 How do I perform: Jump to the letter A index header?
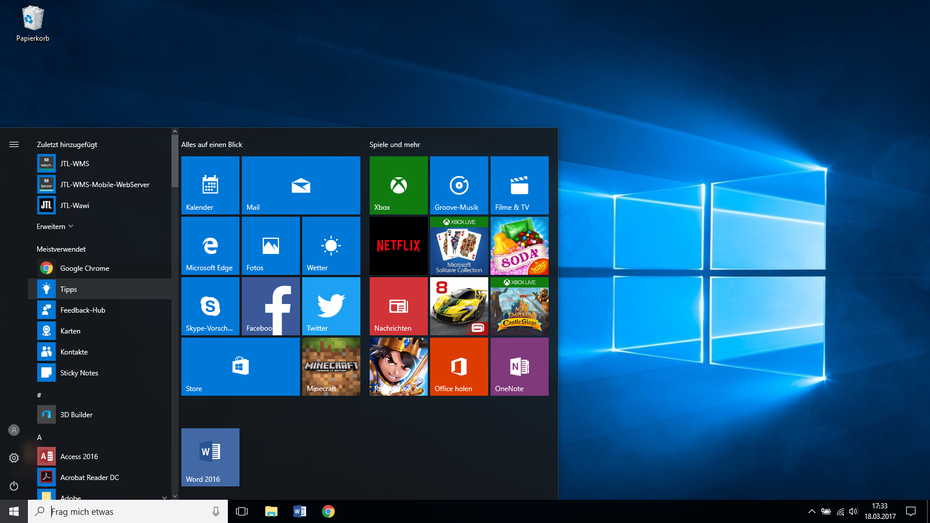[x=40, y=437]
